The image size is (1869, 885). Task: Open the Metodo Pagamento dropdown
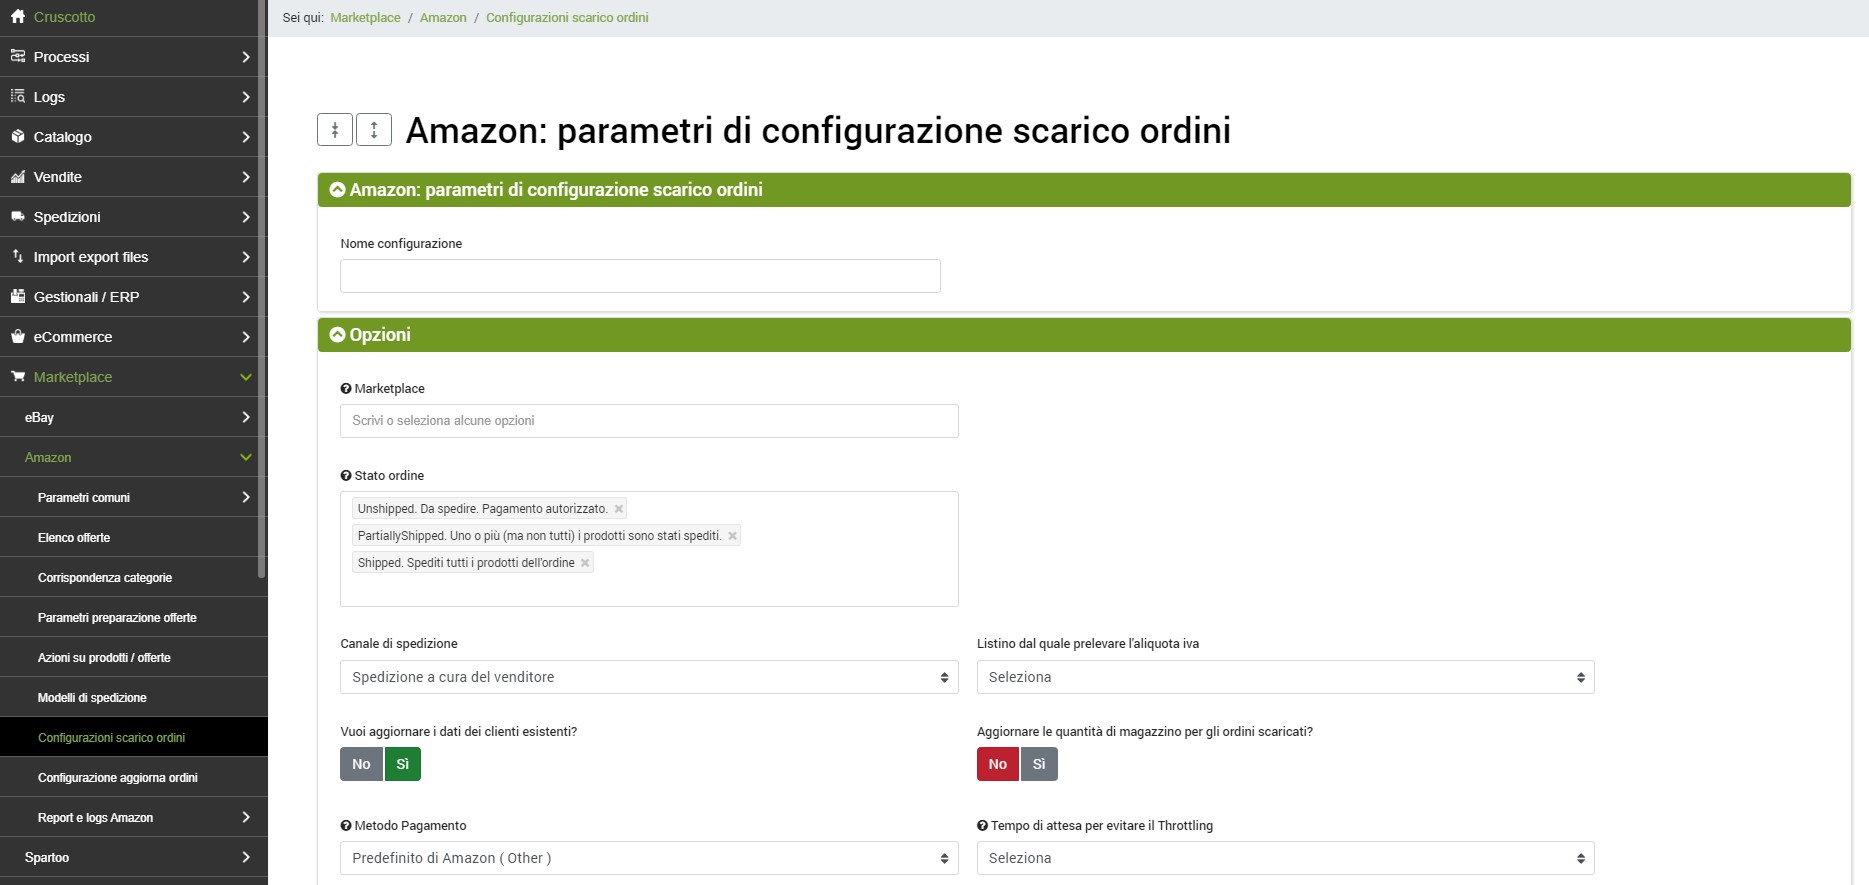pyautogui.click(x=649, y=858)
